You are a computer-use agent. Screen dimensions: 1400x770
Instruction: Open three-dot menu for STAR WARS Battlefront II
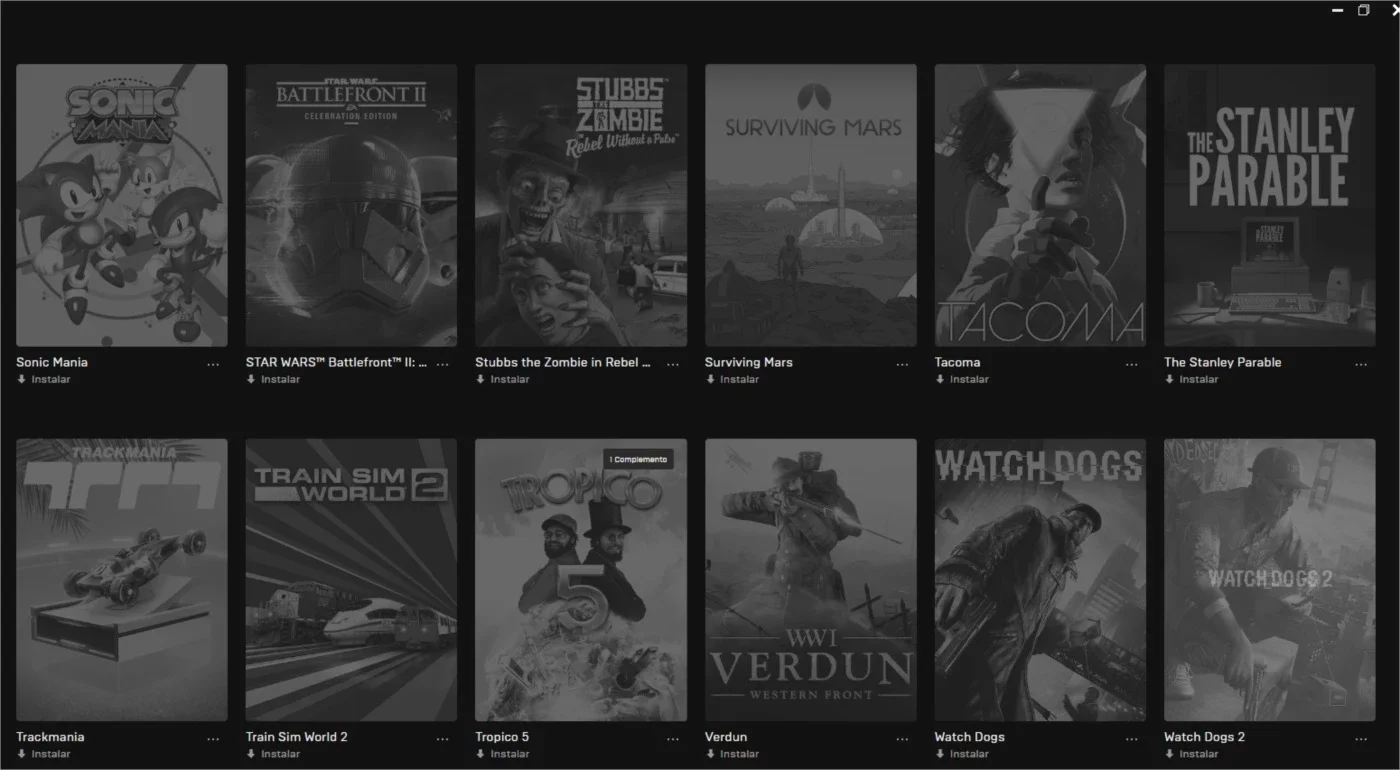click(x=443, y=365)
